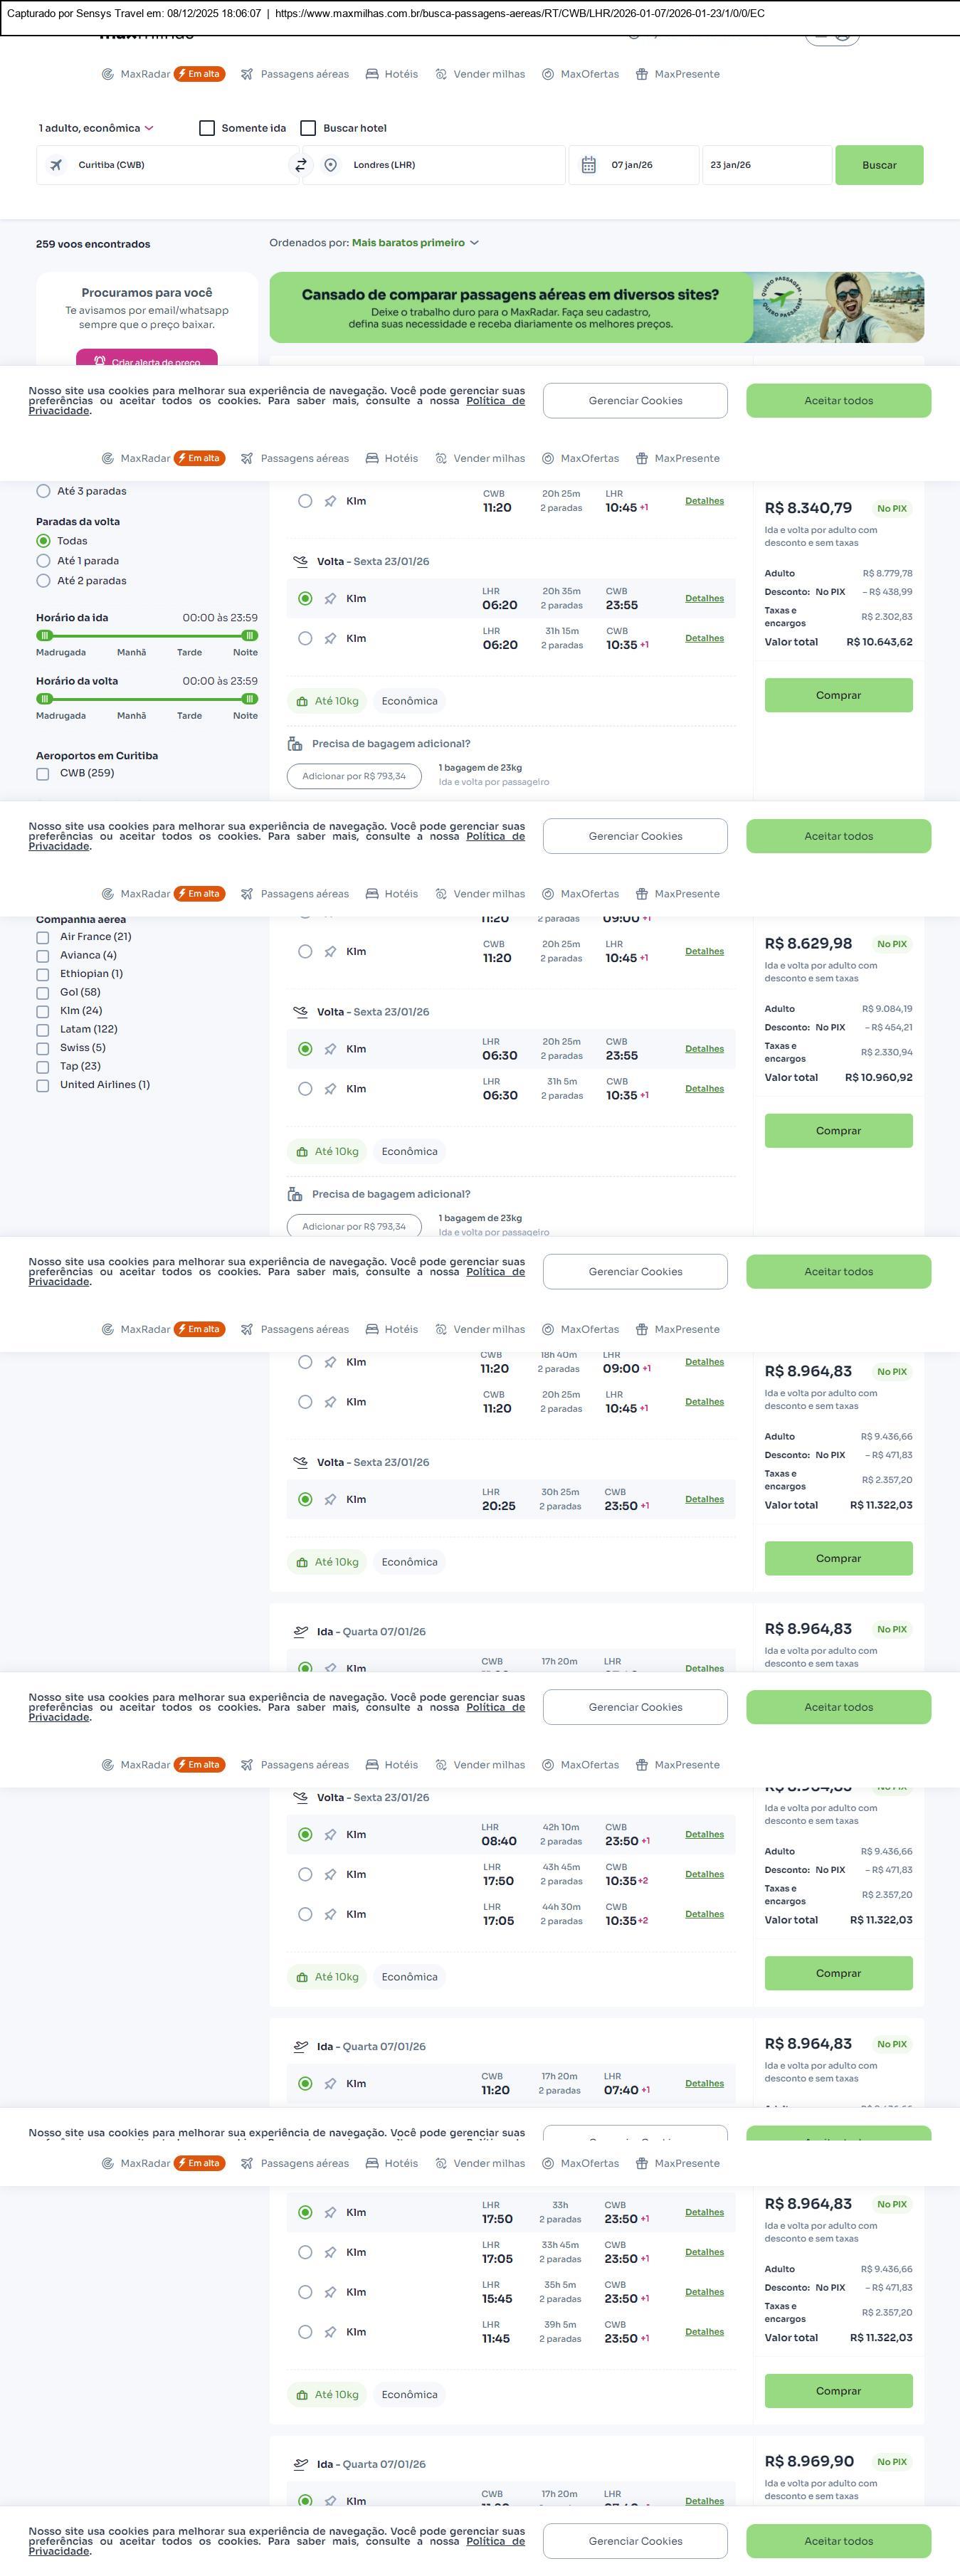Click the 23 jan/26 return date field
The width and height of the screenshot is (960, 2576).
[765, 165]
